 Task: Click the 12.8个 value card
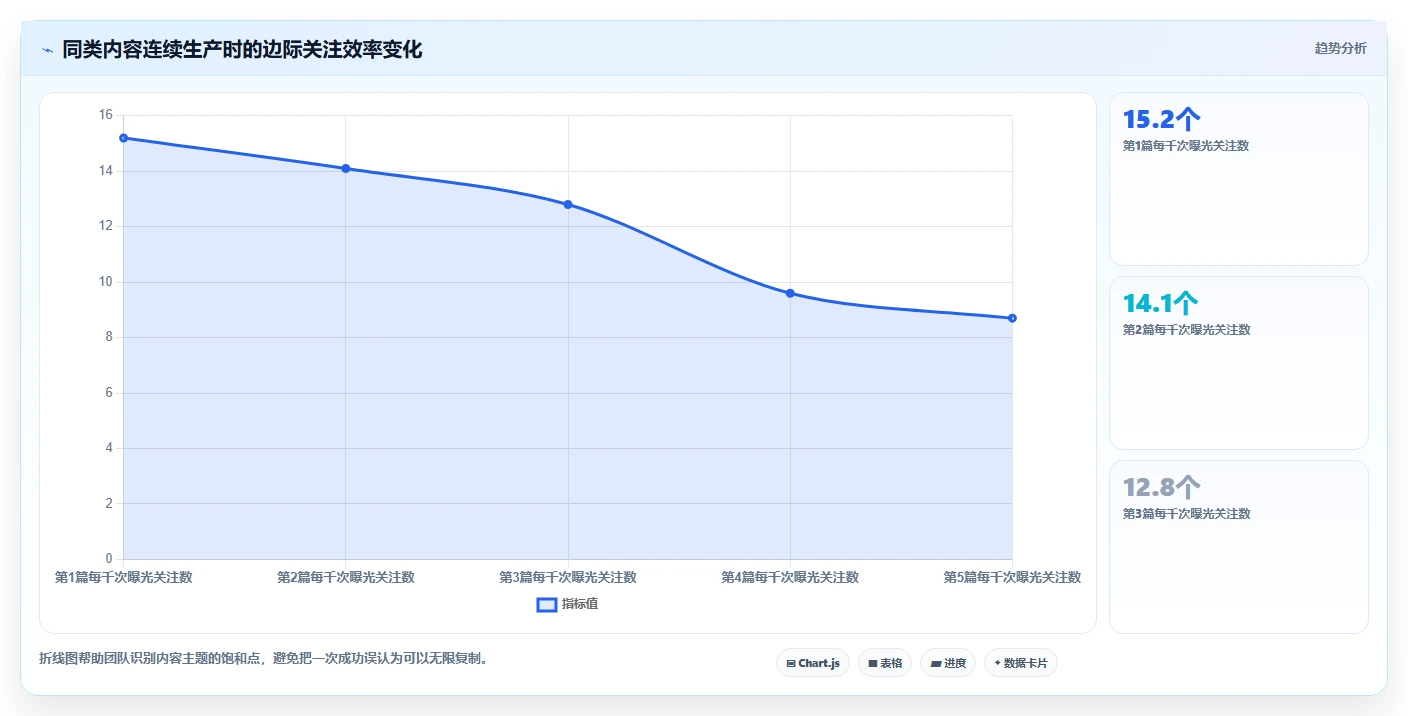click(x=1239, y=547)
